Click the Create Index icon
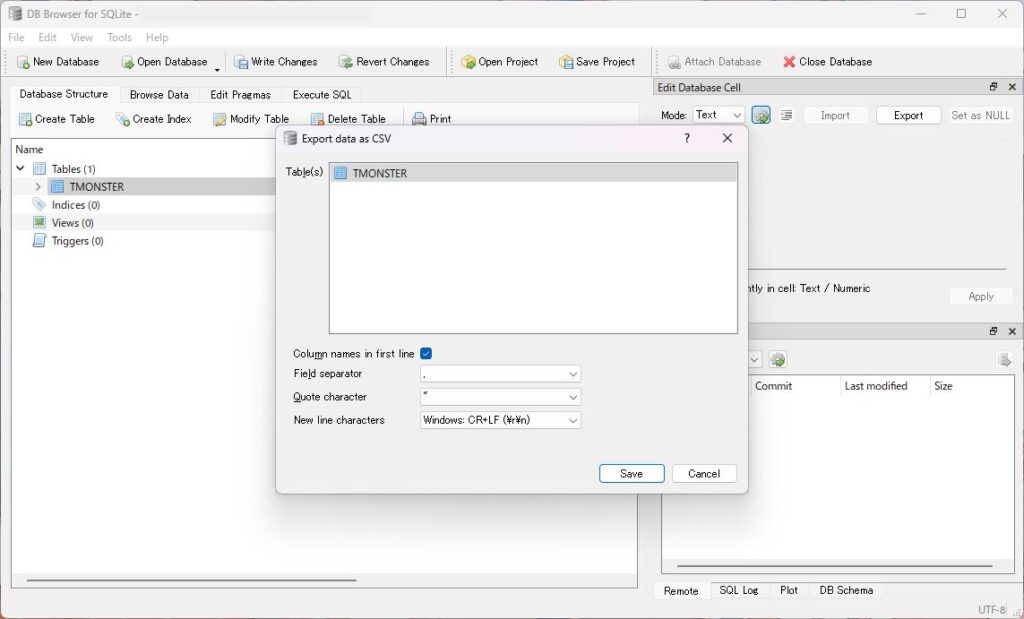 122,119
